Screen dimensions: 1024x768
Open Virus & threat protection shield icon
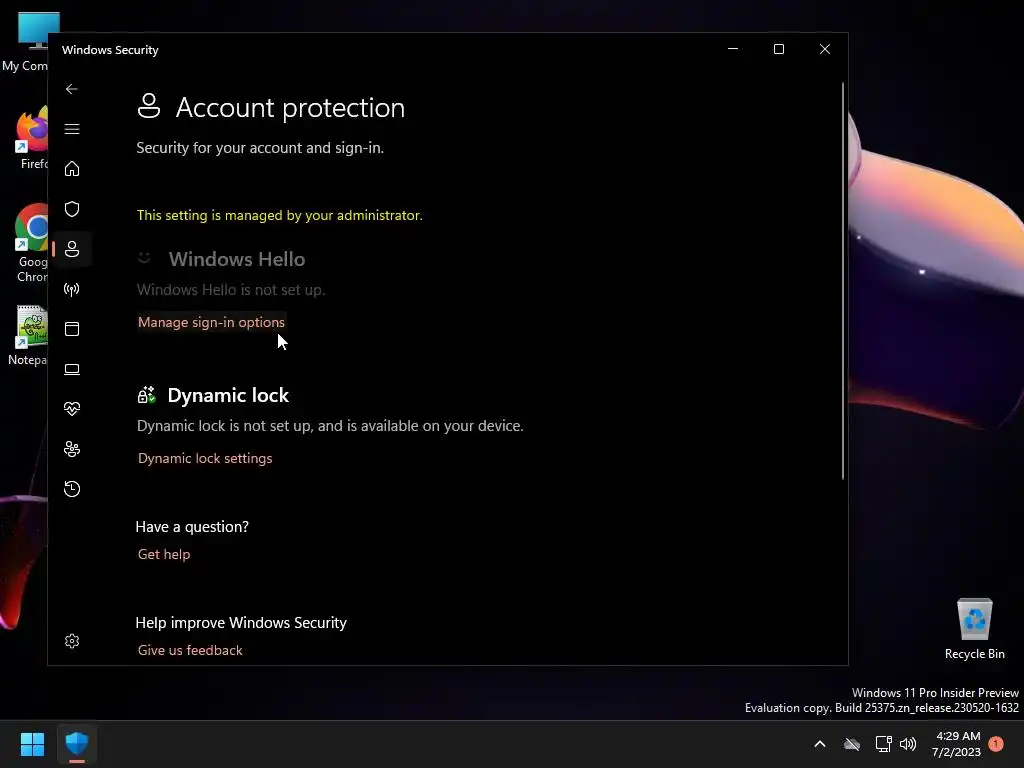(x=72, y=209)
